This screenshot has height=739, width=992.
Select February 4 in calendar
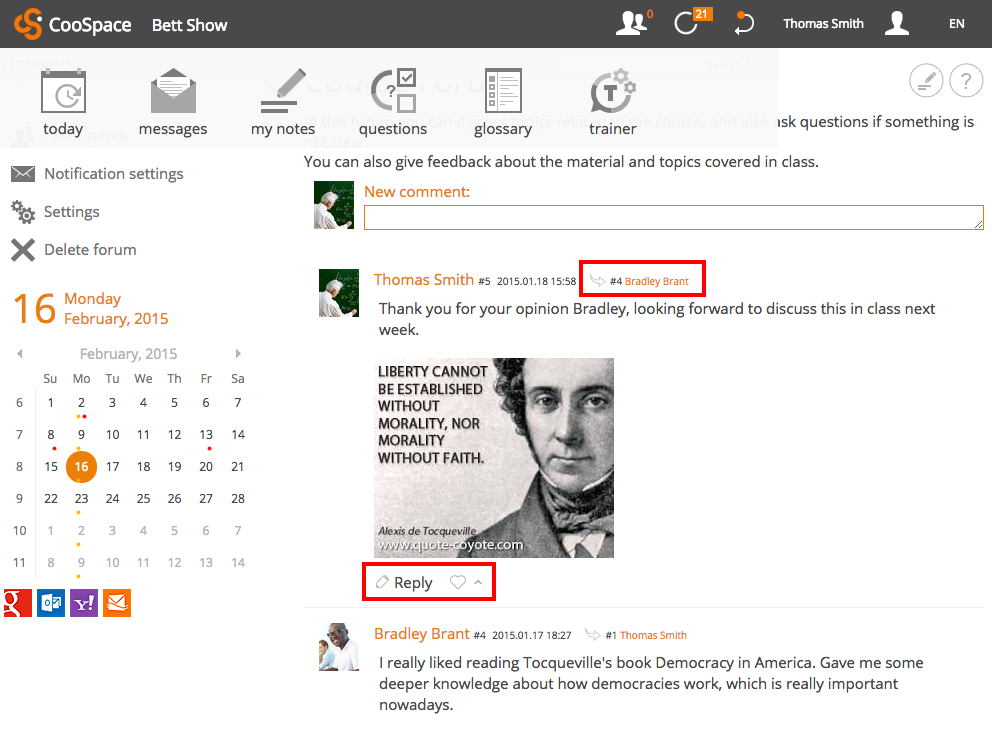click(x=144, y=403)
